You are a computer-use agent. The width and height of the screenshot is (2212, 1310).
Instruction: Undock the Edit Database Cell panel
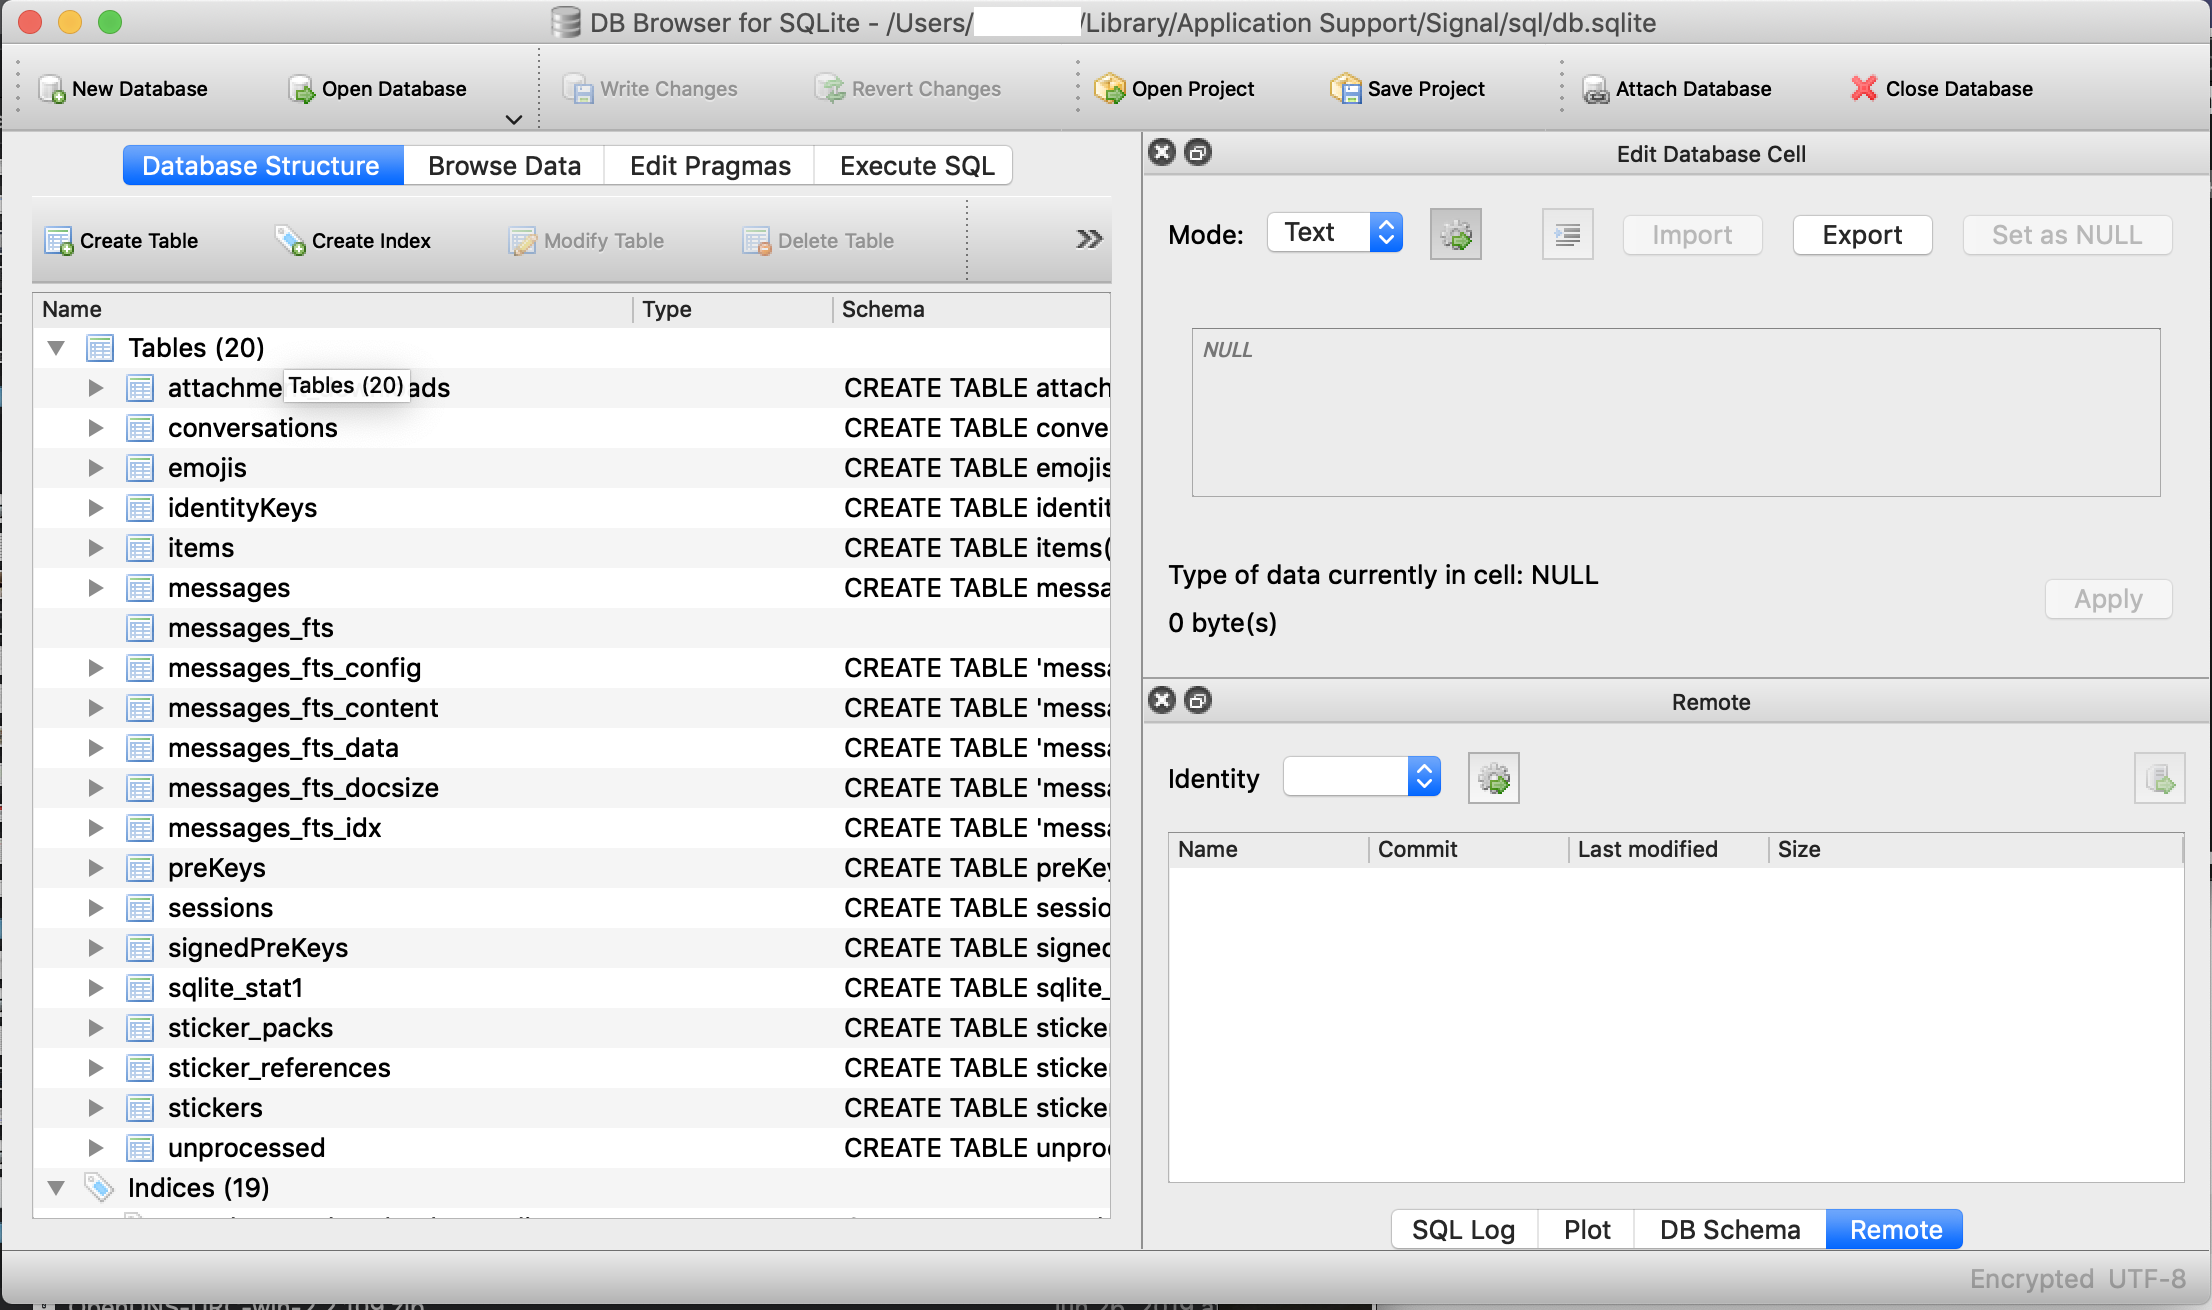tap(1197, 152)
